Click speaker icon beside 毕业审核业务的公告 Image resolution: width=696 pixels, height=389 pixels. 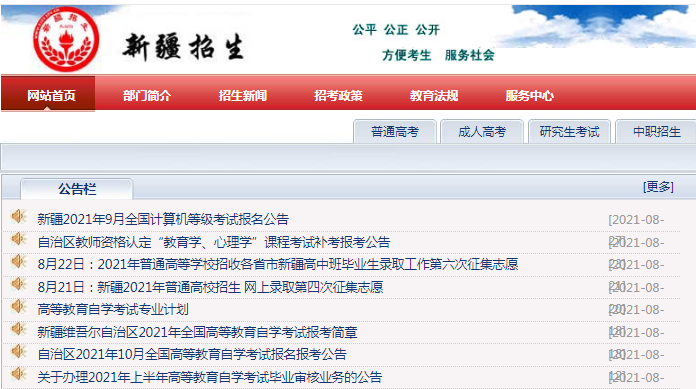tap(19, 374)
